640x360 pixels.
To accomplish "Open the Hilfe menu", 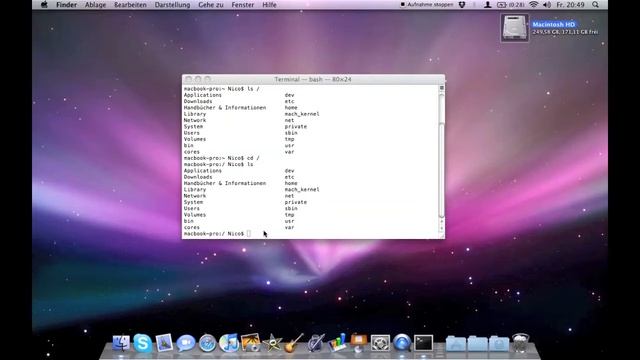I will (x=269, y=4).
